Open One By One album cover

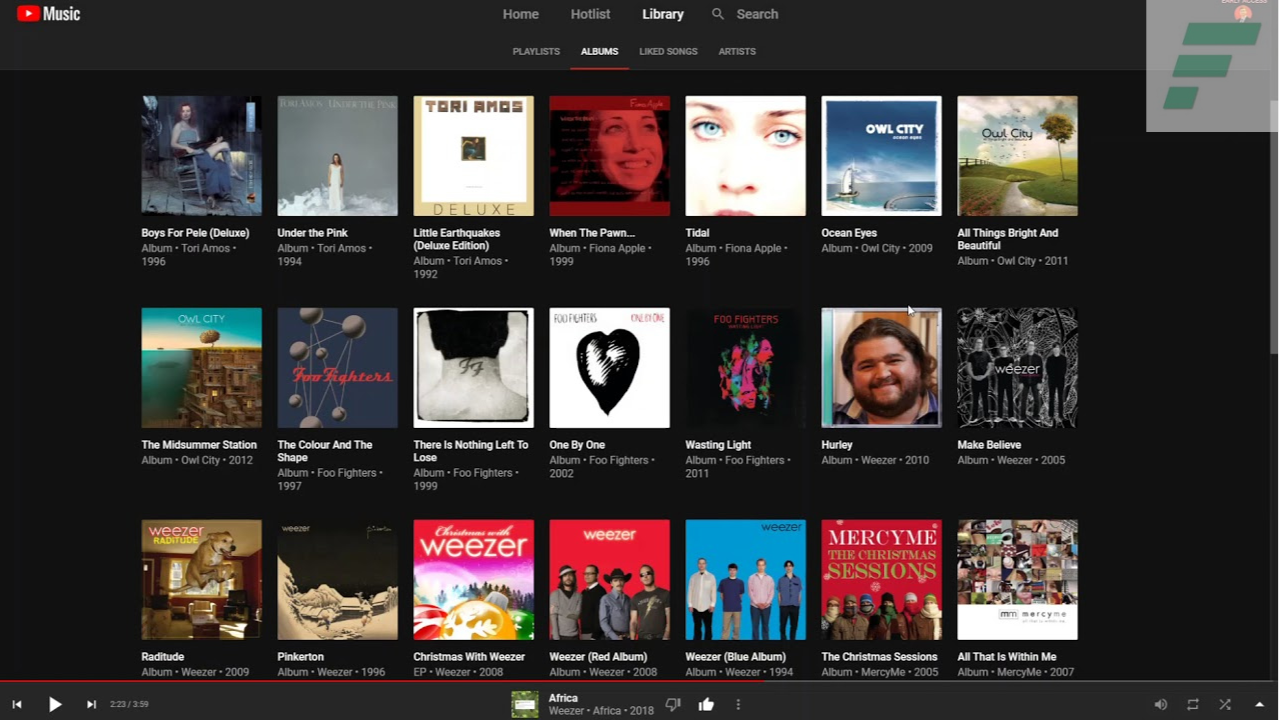[x=610, y=368]
